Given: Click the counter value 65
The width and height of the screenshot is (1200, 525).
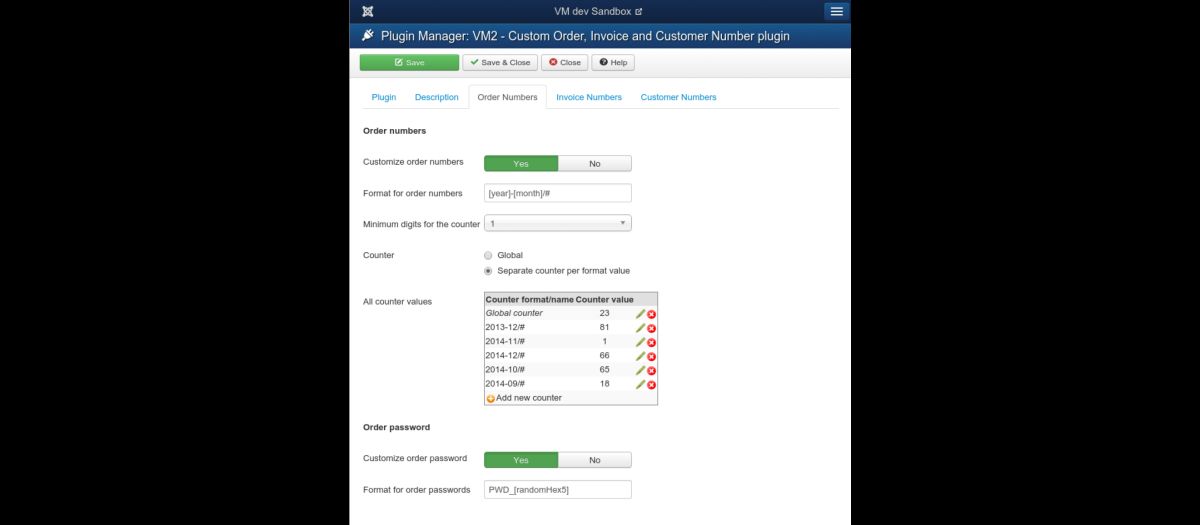Looking at the screenshot, I should 605,370.
